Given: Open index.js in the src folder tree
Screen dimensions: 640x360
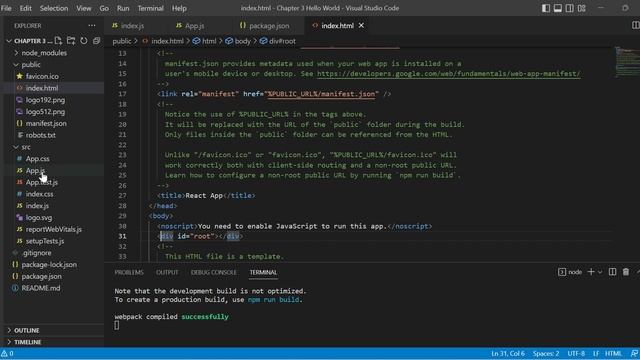Looking at the screenshot, I should point(37,206).
